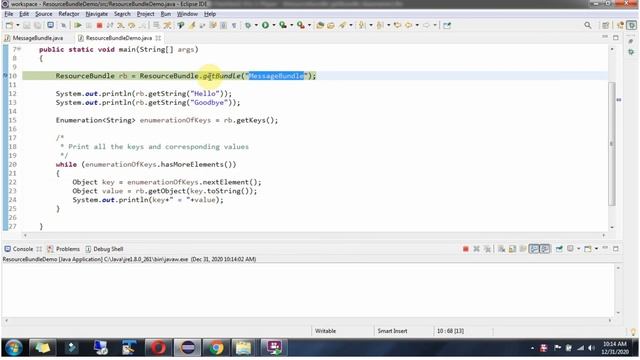
Task: Open the Back navigation history dropdown
Action: pyautogui.click(x=417, y=25)
